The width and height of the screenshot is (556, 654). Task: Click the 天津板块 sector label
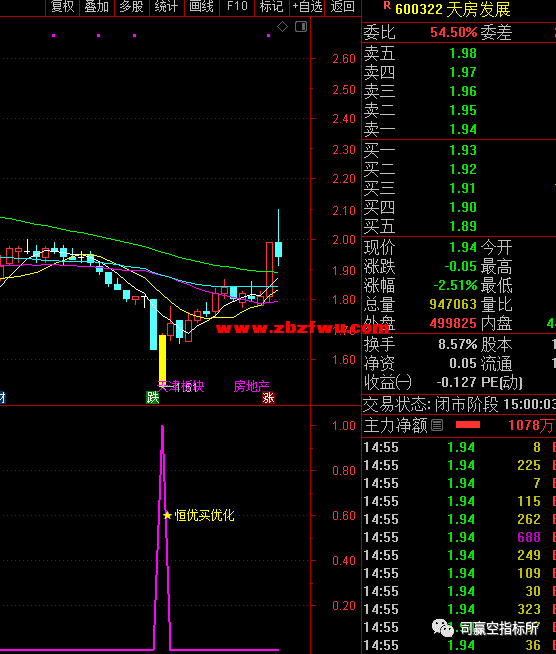click(x=181, y=386)
